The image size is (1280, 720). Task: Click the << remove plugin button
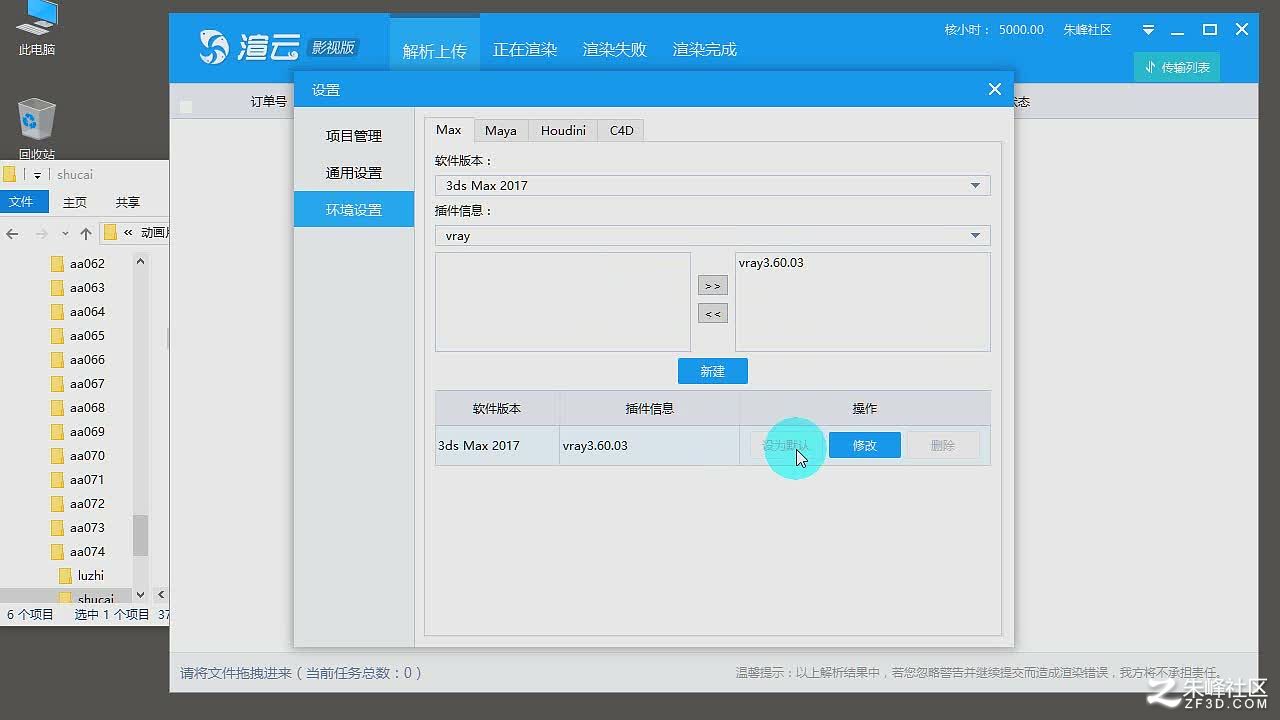pos(713,314)
